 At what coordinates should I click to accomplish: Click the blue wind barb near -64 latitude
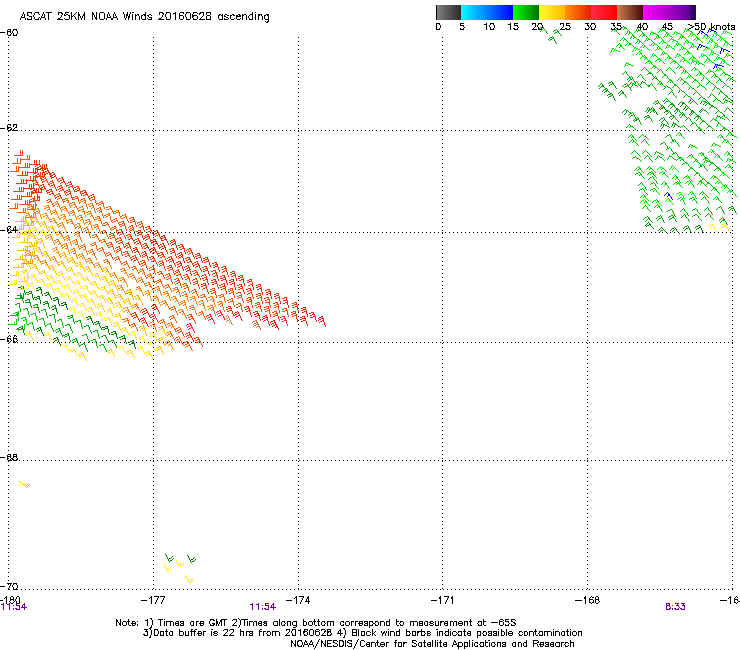coord(668,196)
